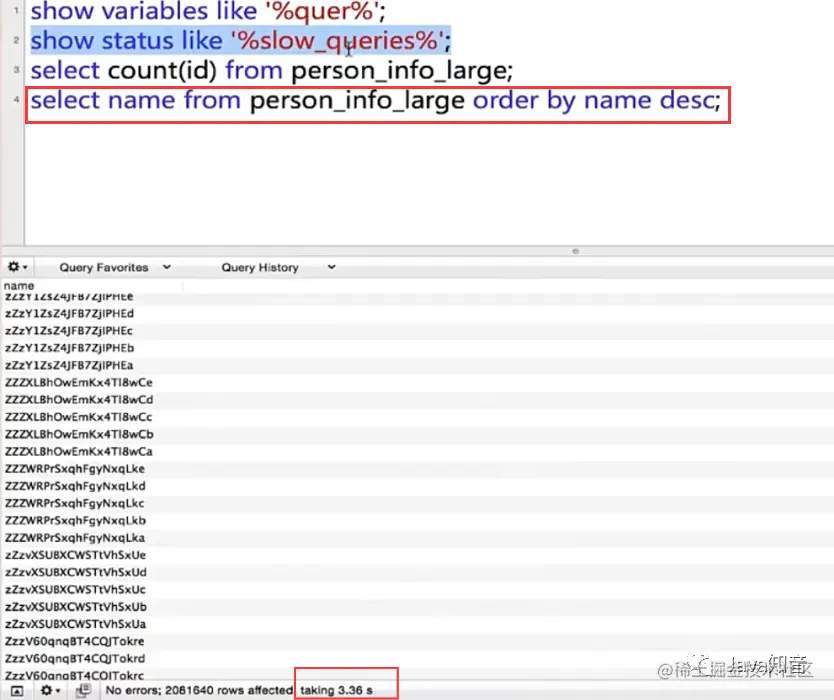Click the highlighted 'show status like' query line
This screenshot has height=700, width=834.
point(240,41)
